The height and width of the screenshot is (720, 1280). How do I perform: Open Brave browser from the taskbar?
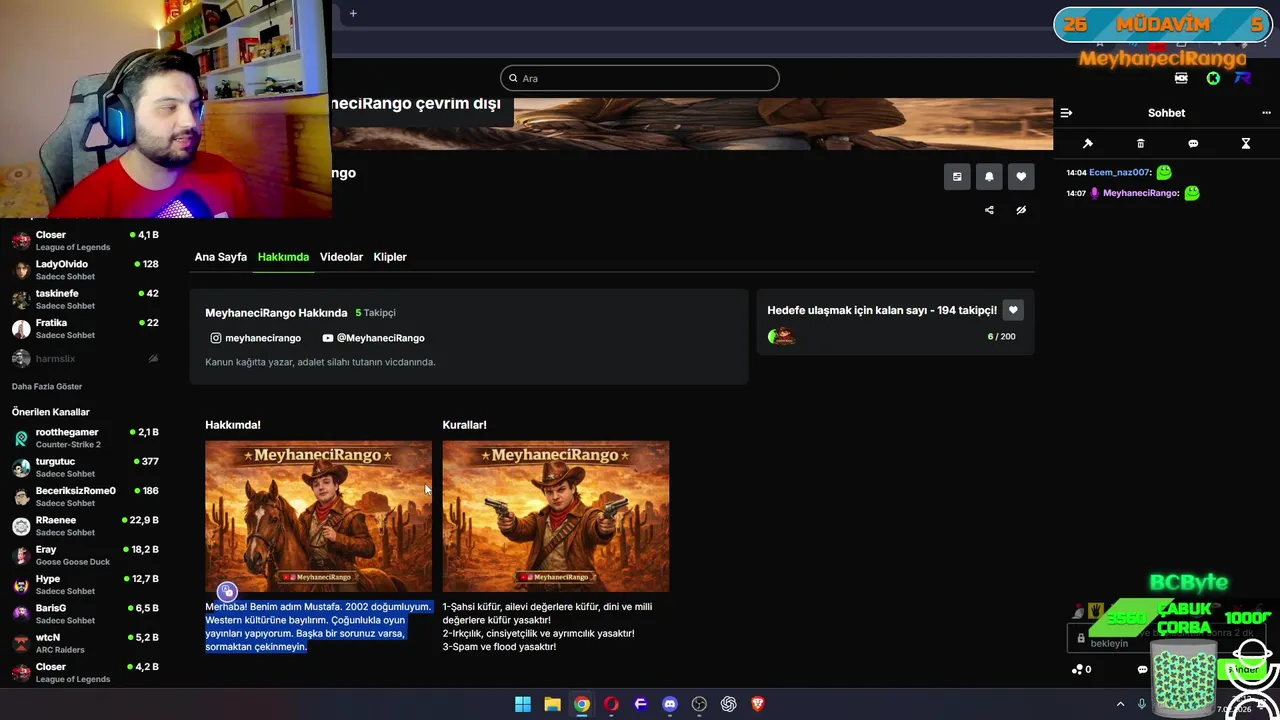tap(758, 704)
